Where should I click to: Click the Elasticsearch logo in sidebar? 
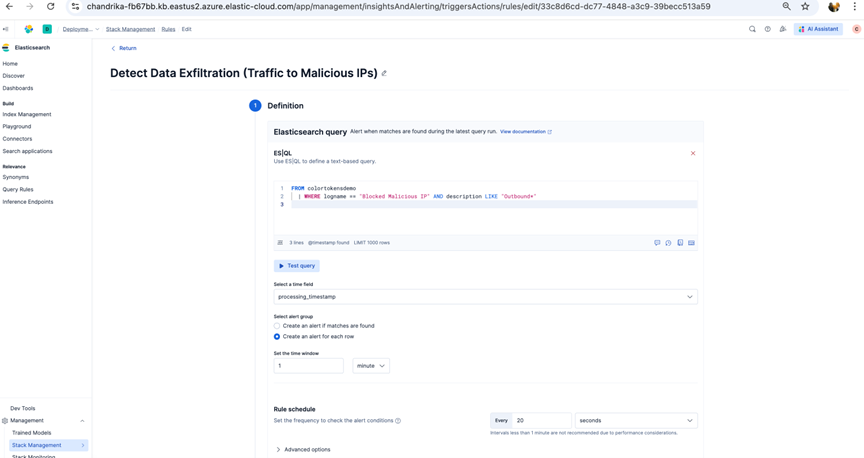(6, 47)
